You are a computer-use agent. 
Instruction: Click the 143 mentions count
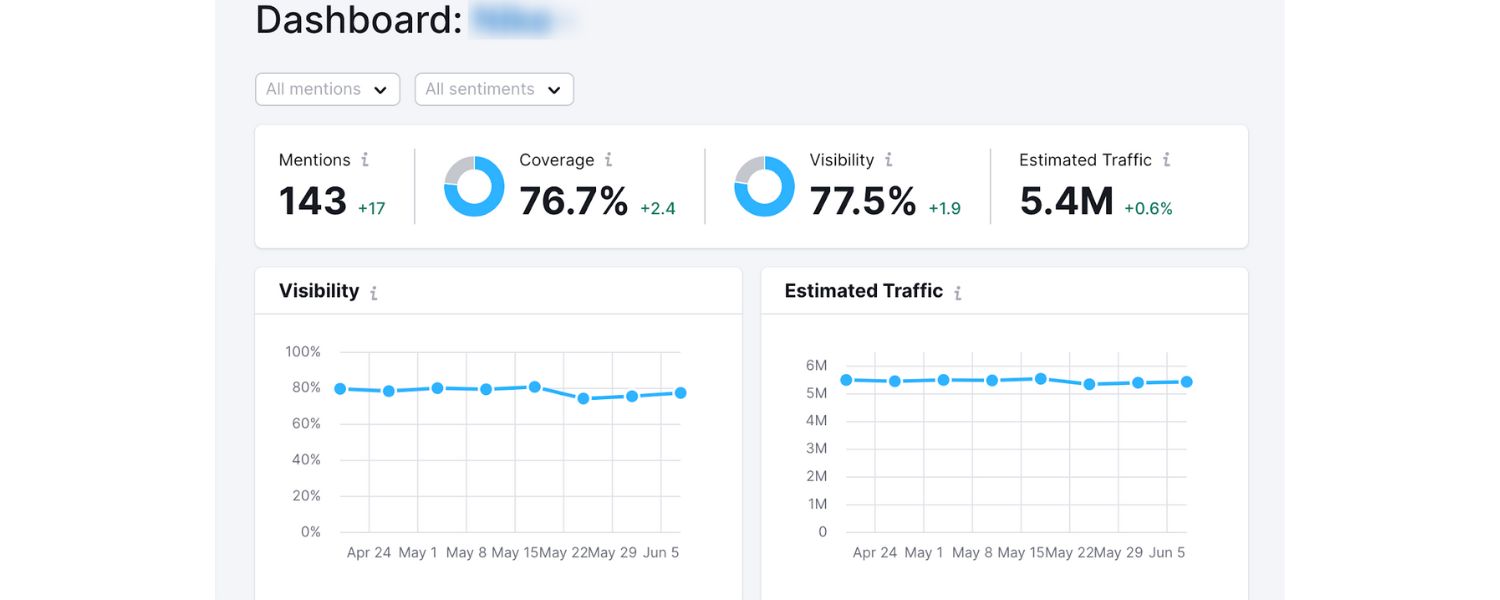click(x=313, y=202)
